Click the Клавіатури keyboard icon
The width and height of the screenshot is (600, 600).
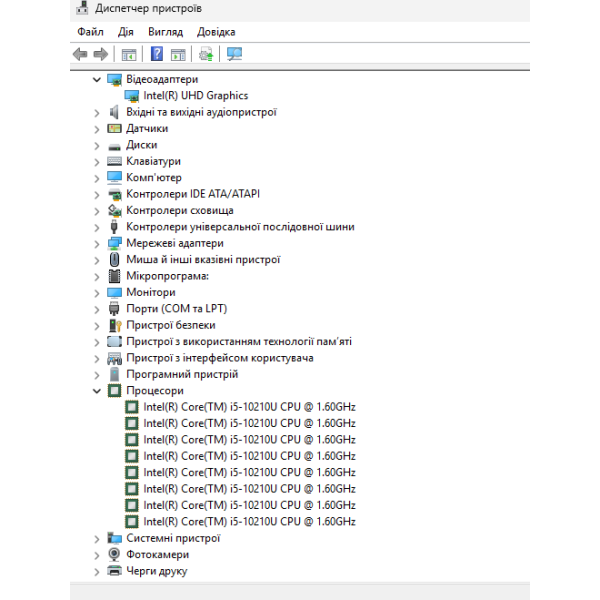point(114,161)
